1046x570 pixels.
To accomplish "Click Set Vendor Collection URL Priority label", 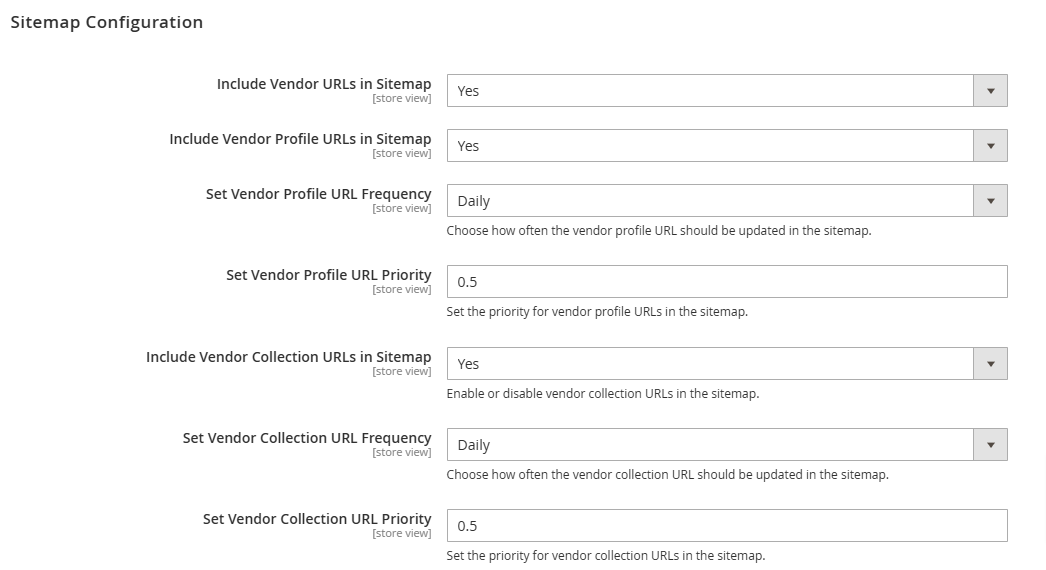I will click(x=317, y=519).
